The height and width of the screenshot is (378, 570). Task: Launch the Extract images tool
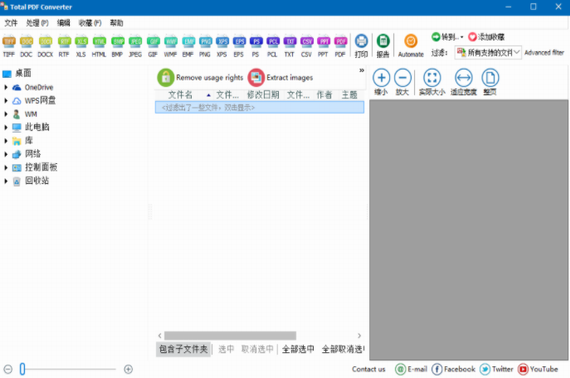pos(256,77)
